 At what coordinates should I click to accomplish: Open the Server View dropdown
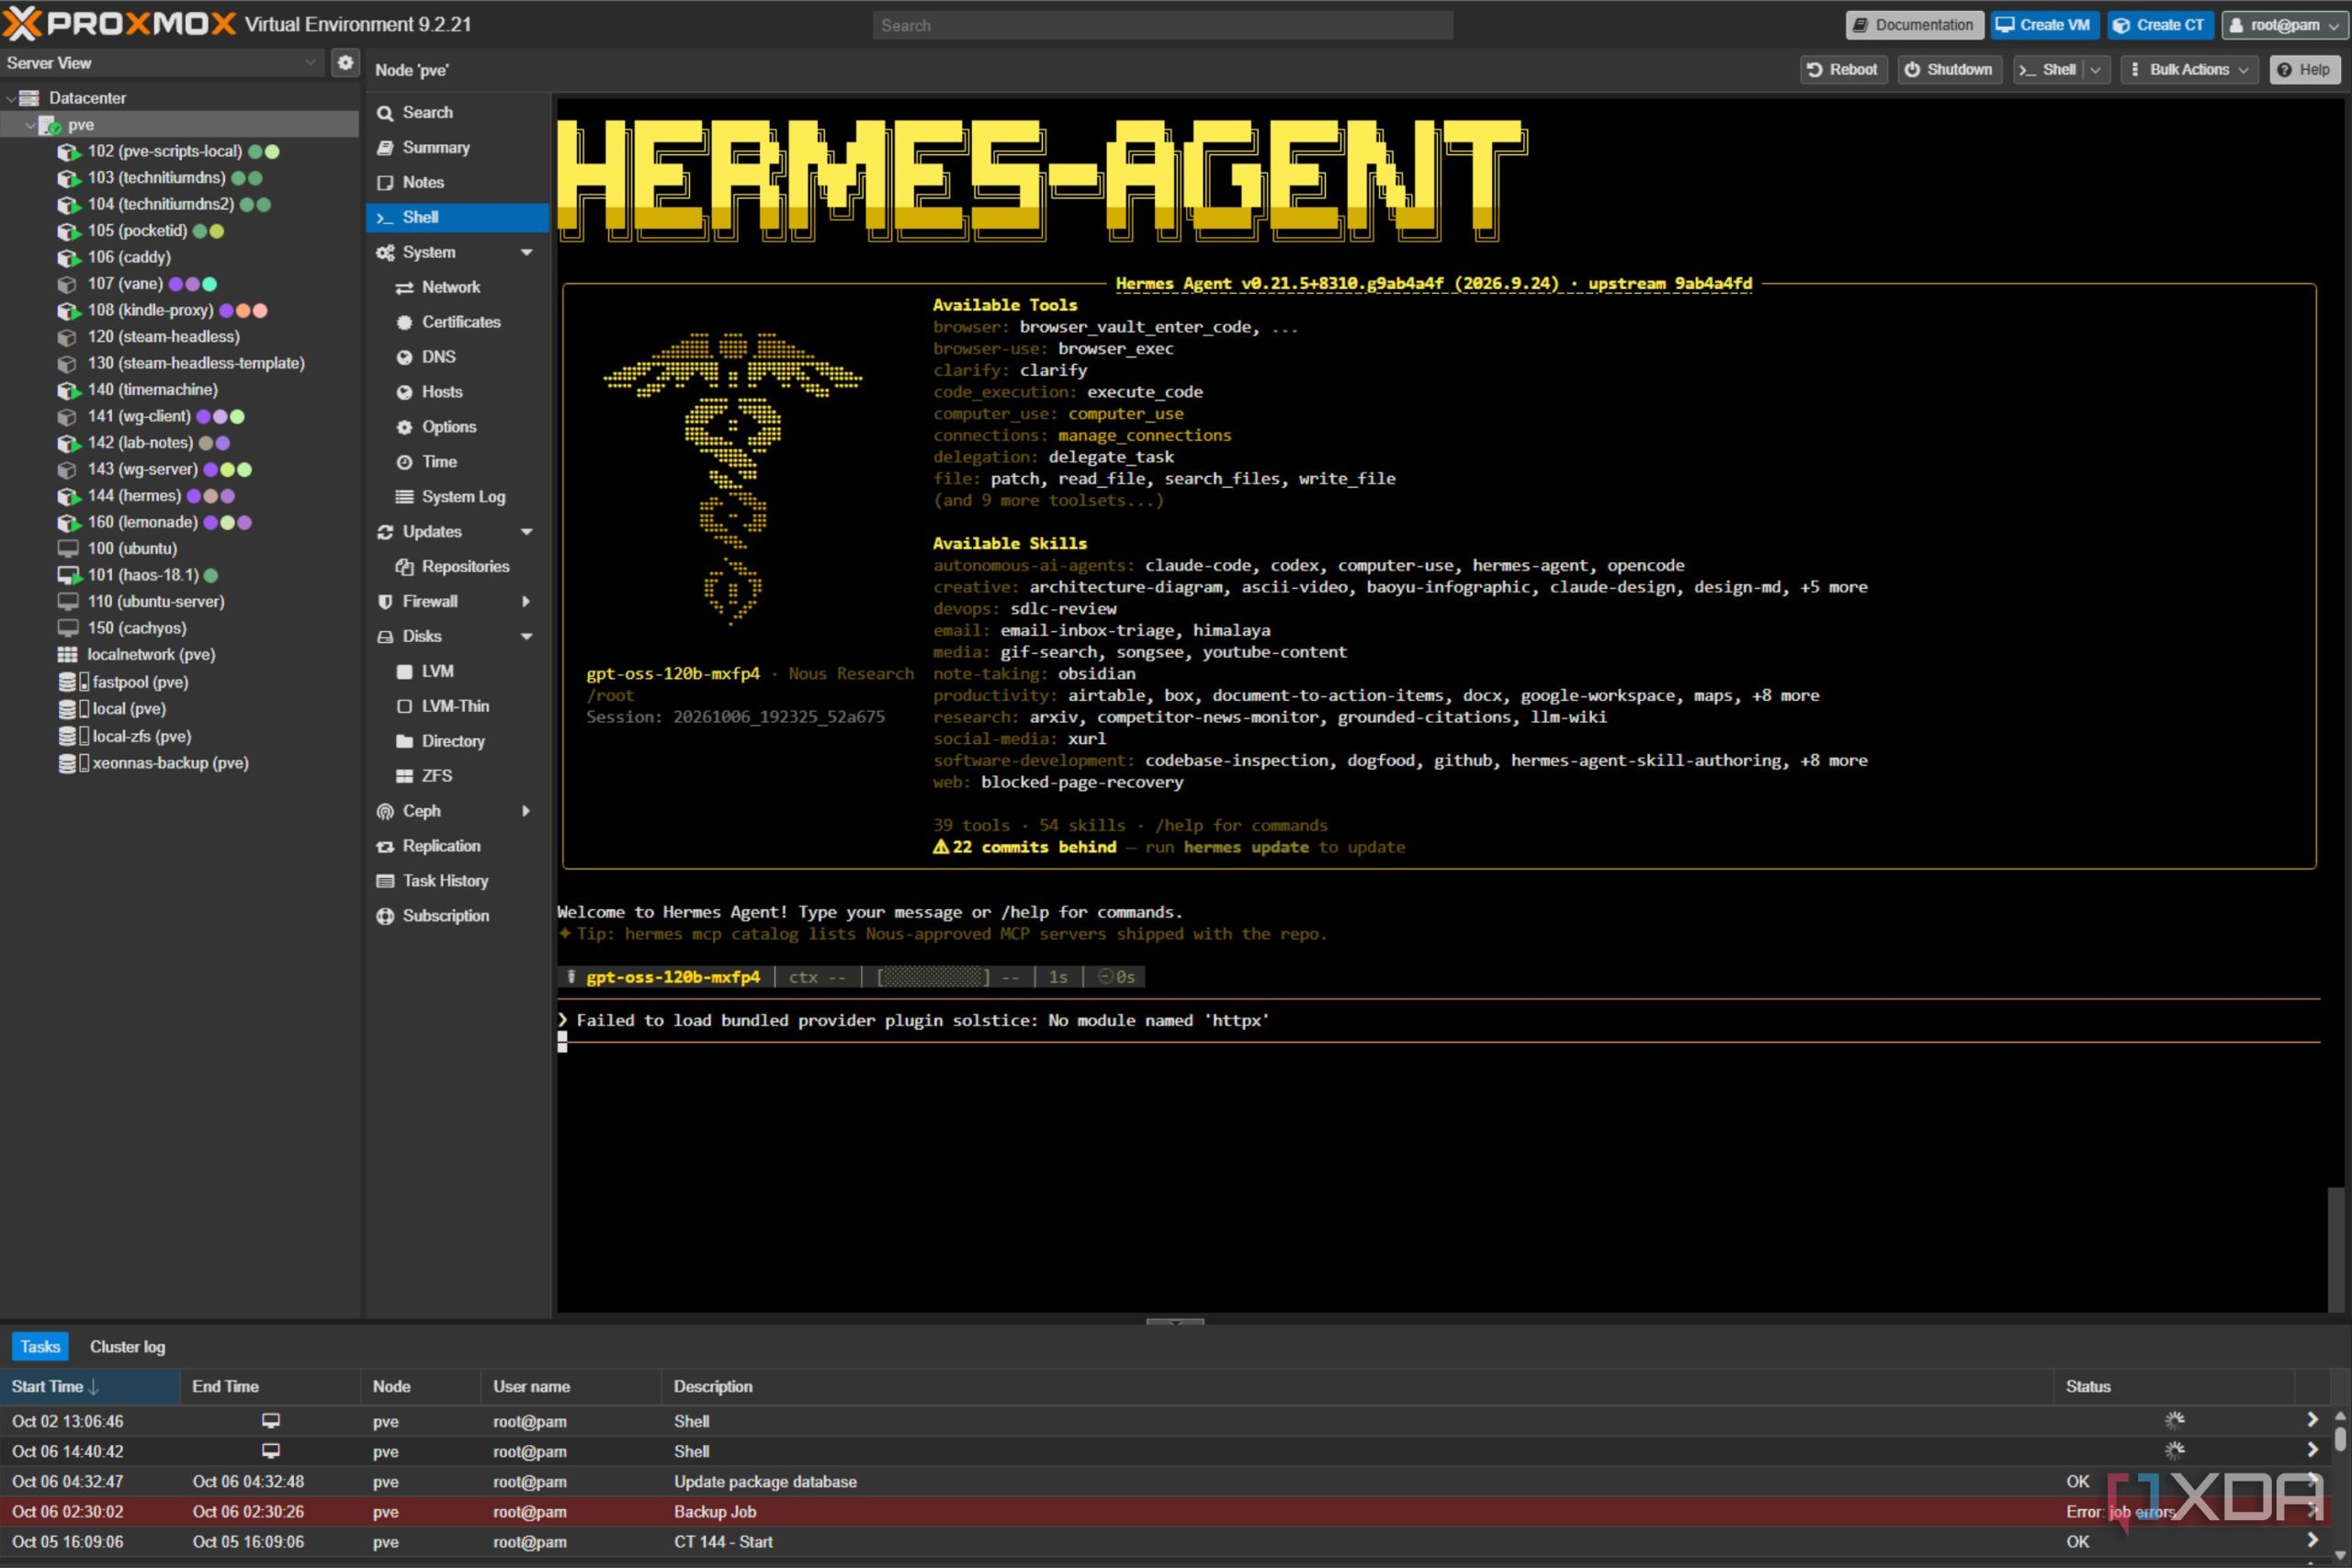click(x=310, y=62)
